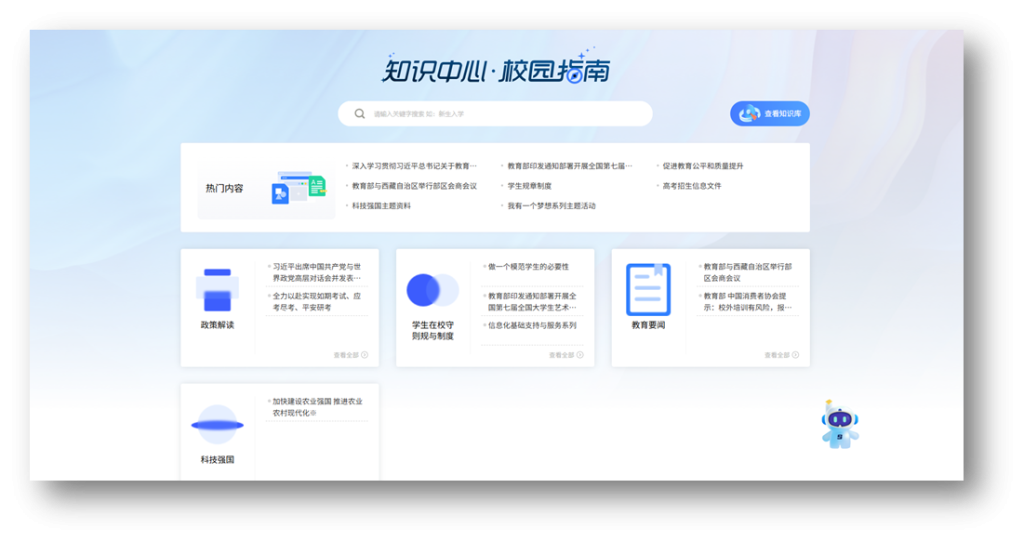Click the 政策解读 category icon

coord(217,289)
